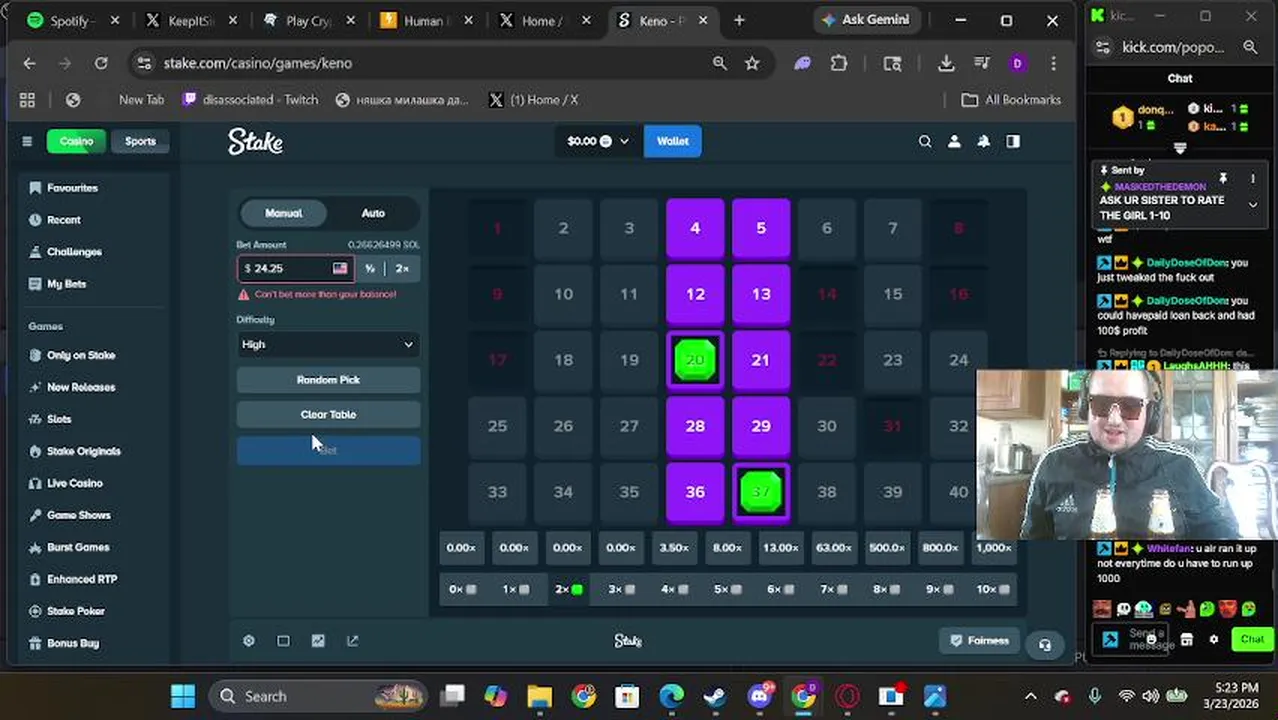Open live stats chart icon below board

[x=318, y=641]
